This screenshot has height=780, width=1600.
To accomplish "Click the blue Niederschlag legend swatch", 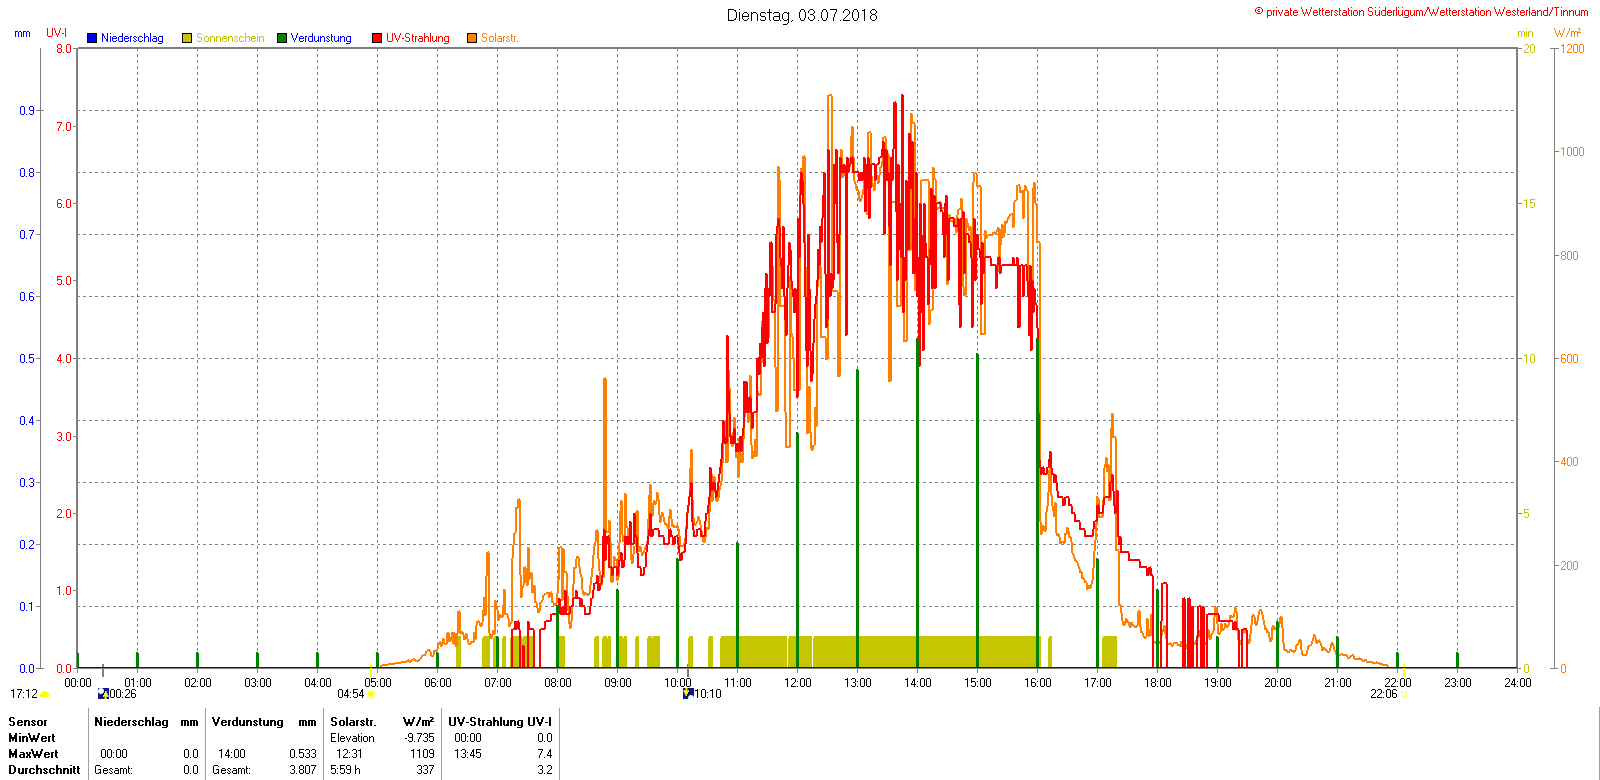I will tap(92, 38).
